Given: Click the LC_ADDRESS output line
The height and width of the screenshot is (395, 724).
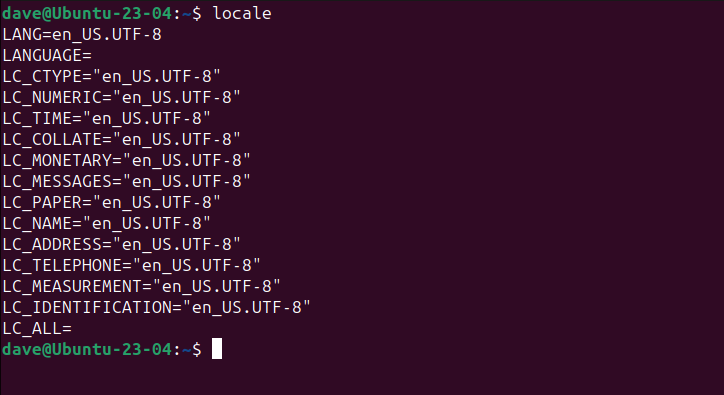Looking at the screenshot, I should pos(121,244).
